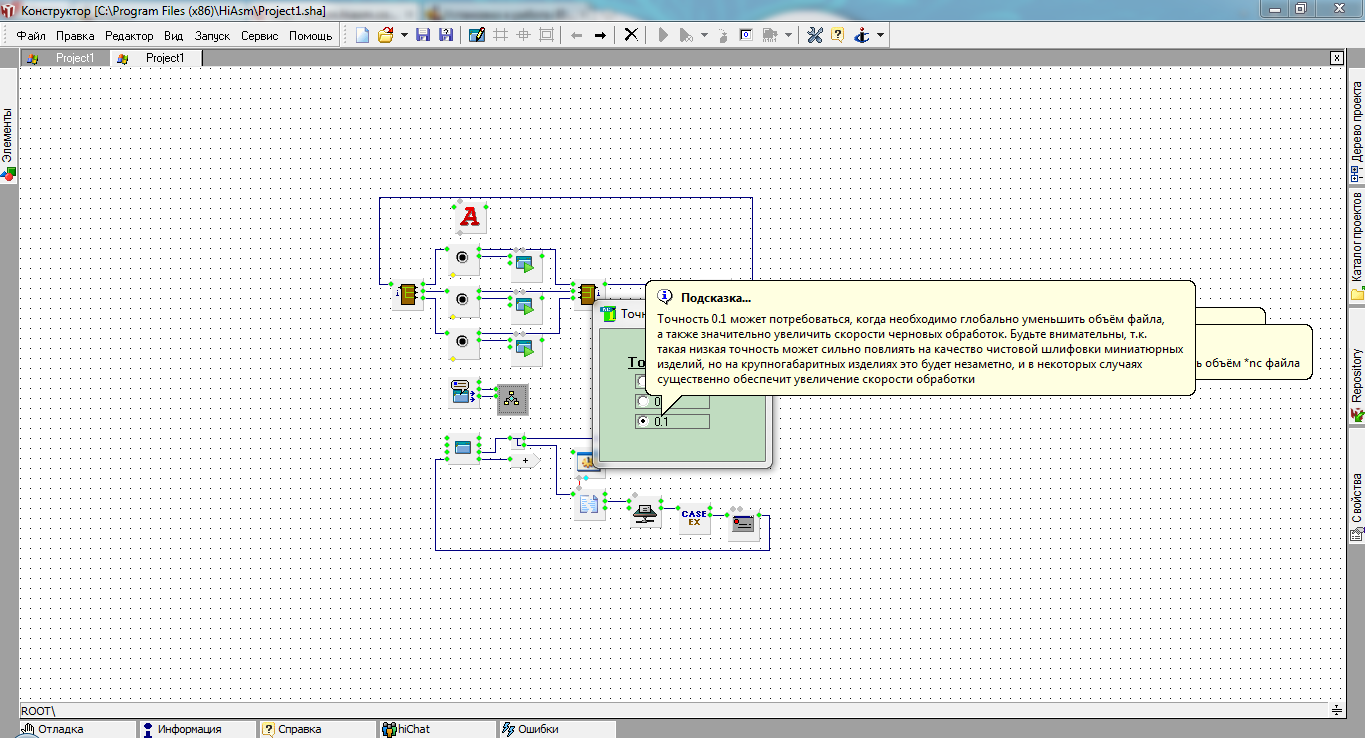The image size is (1365, 738).
Task: Click the anchor toolbar icon
Action: click(861, 35)
